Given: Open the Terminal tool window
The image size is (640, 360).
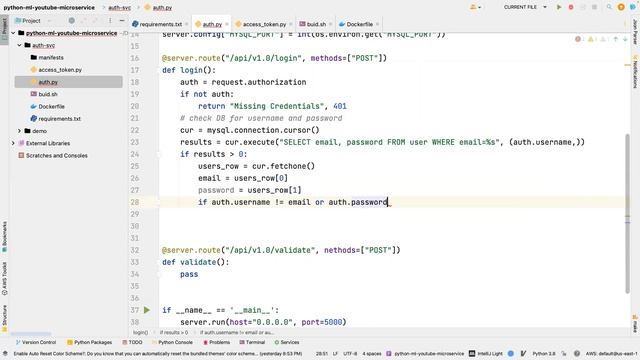Looking at the screenshot, I should (x=252, y=342).
